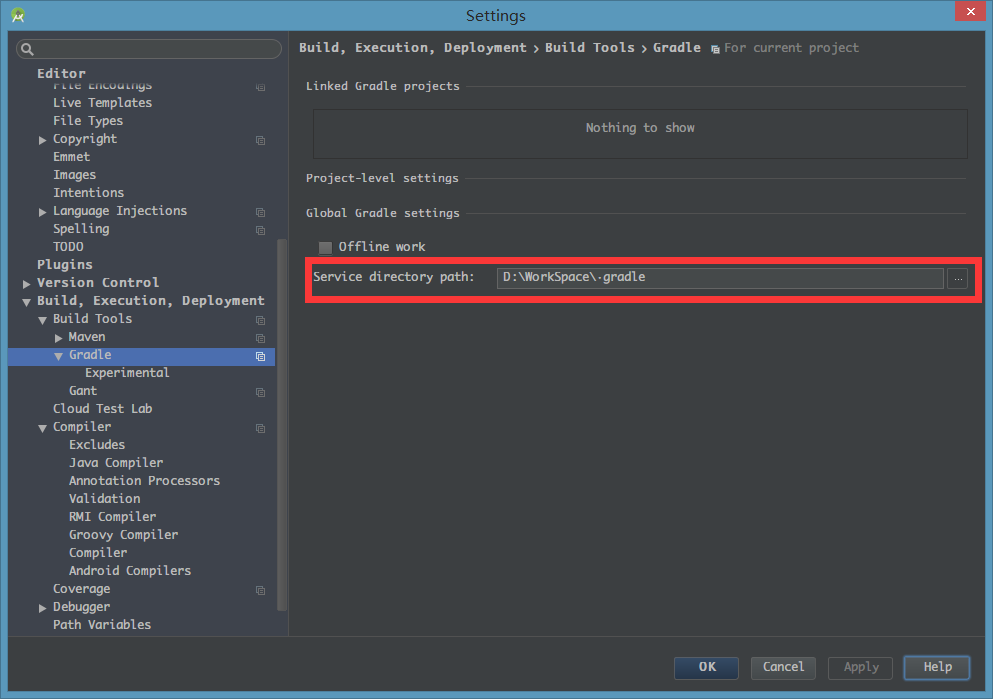Click the project-level icon in the Compiler group row
Screen dimensions: 993x699
tap(260, 429)
